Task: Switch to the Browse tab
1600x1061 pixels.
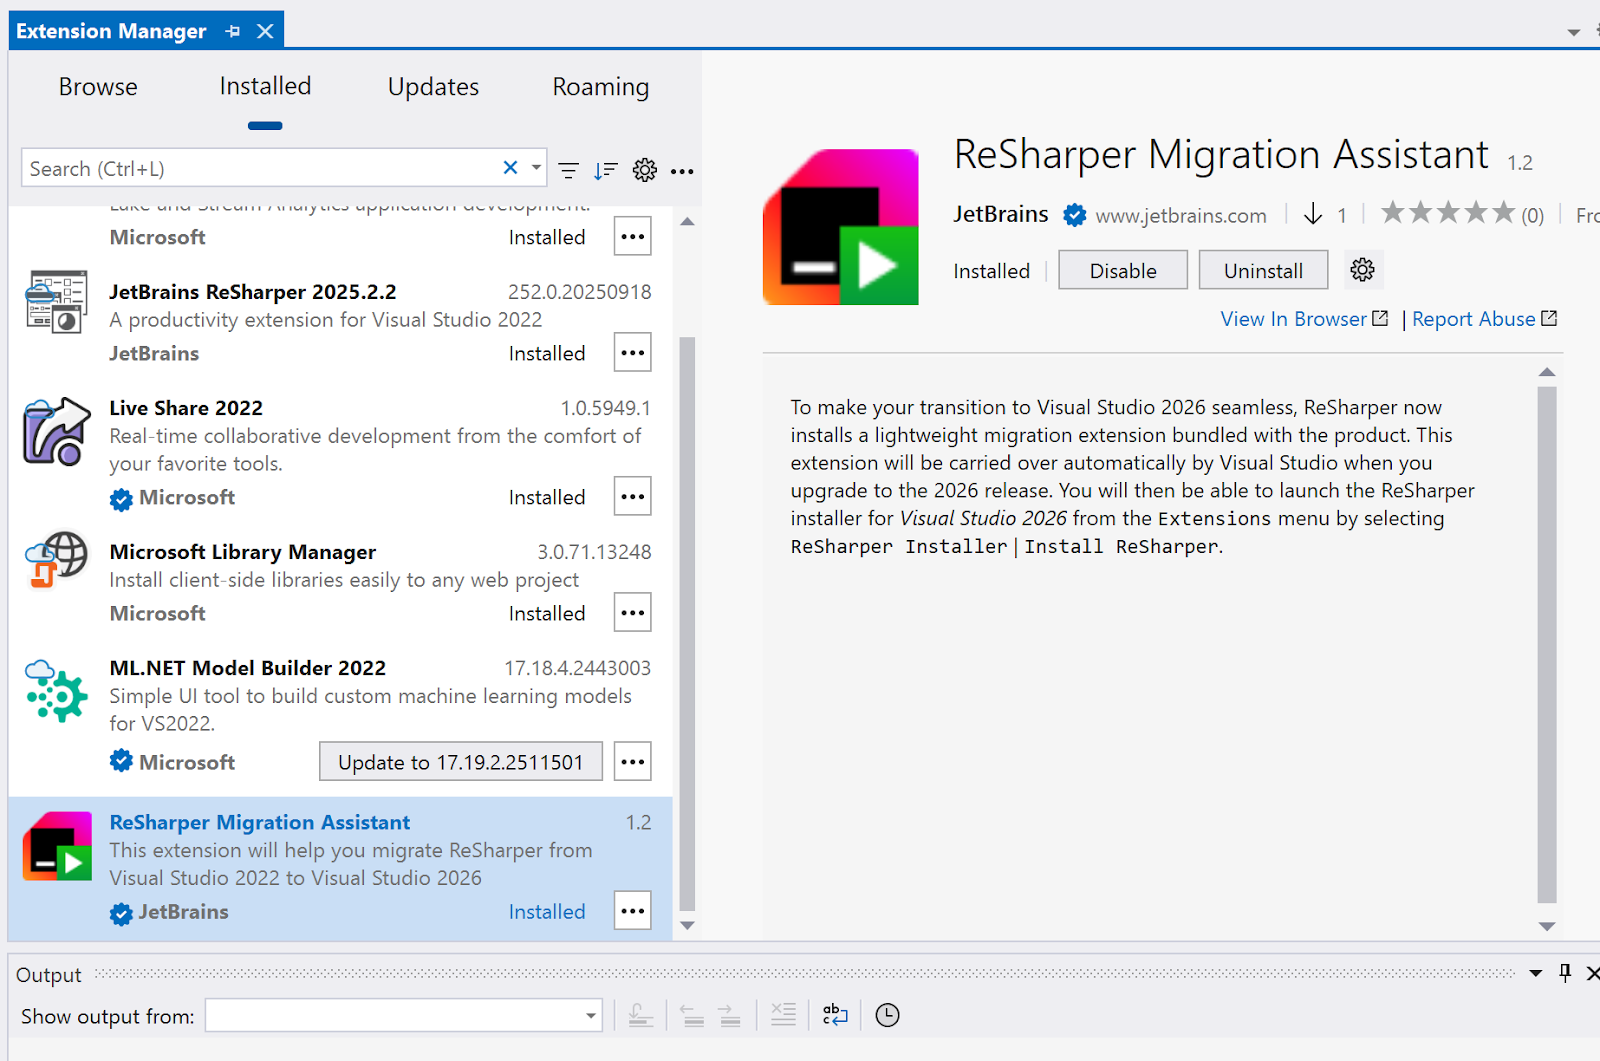Action: (x=98, y=87)
